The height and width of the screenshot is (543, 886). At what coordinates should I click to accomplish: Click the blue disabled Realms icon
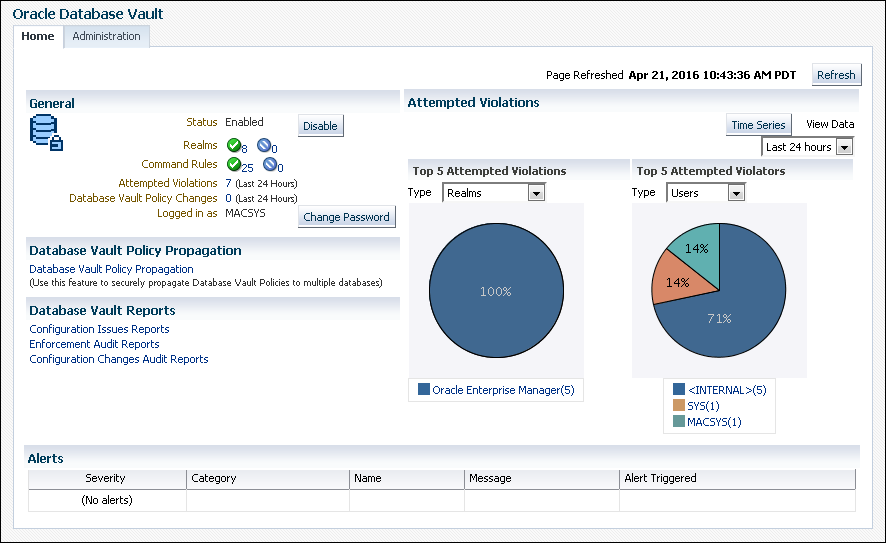[263, 145]
